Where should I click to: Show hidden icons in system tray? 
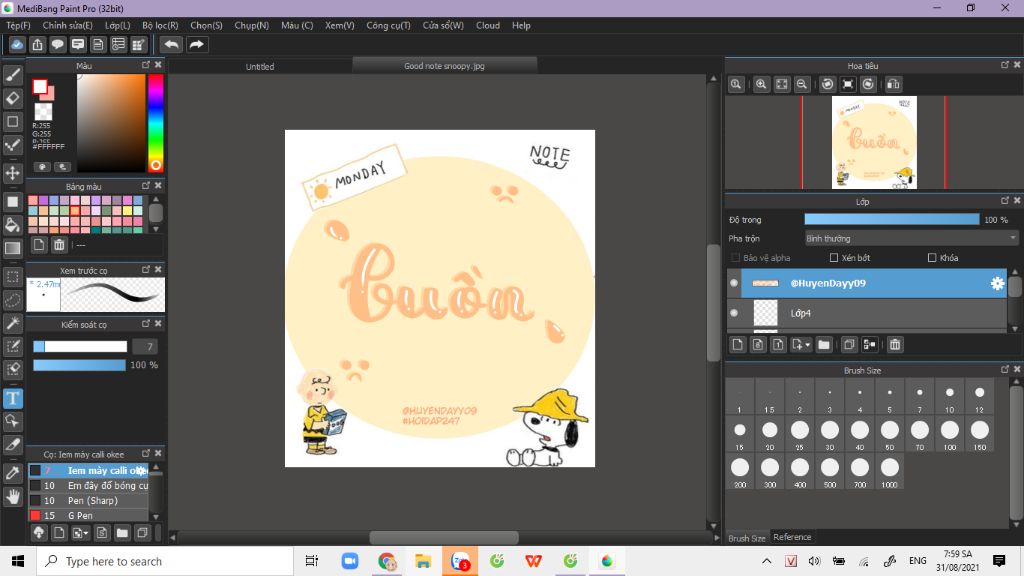[767, 561]
